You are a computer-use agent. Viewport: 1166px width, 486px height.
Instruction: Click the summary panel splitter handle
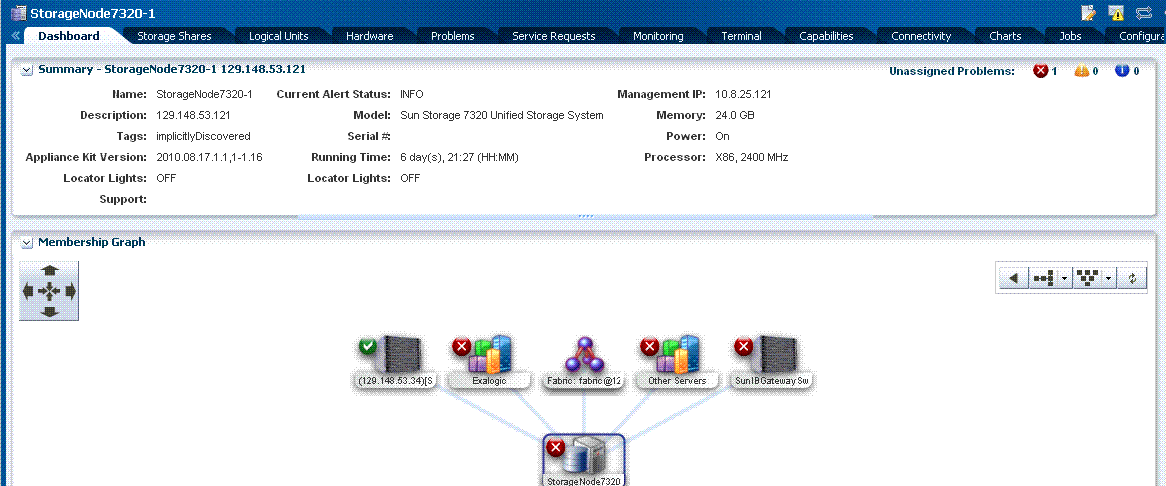pyautogui.click(x=584, y=217)
